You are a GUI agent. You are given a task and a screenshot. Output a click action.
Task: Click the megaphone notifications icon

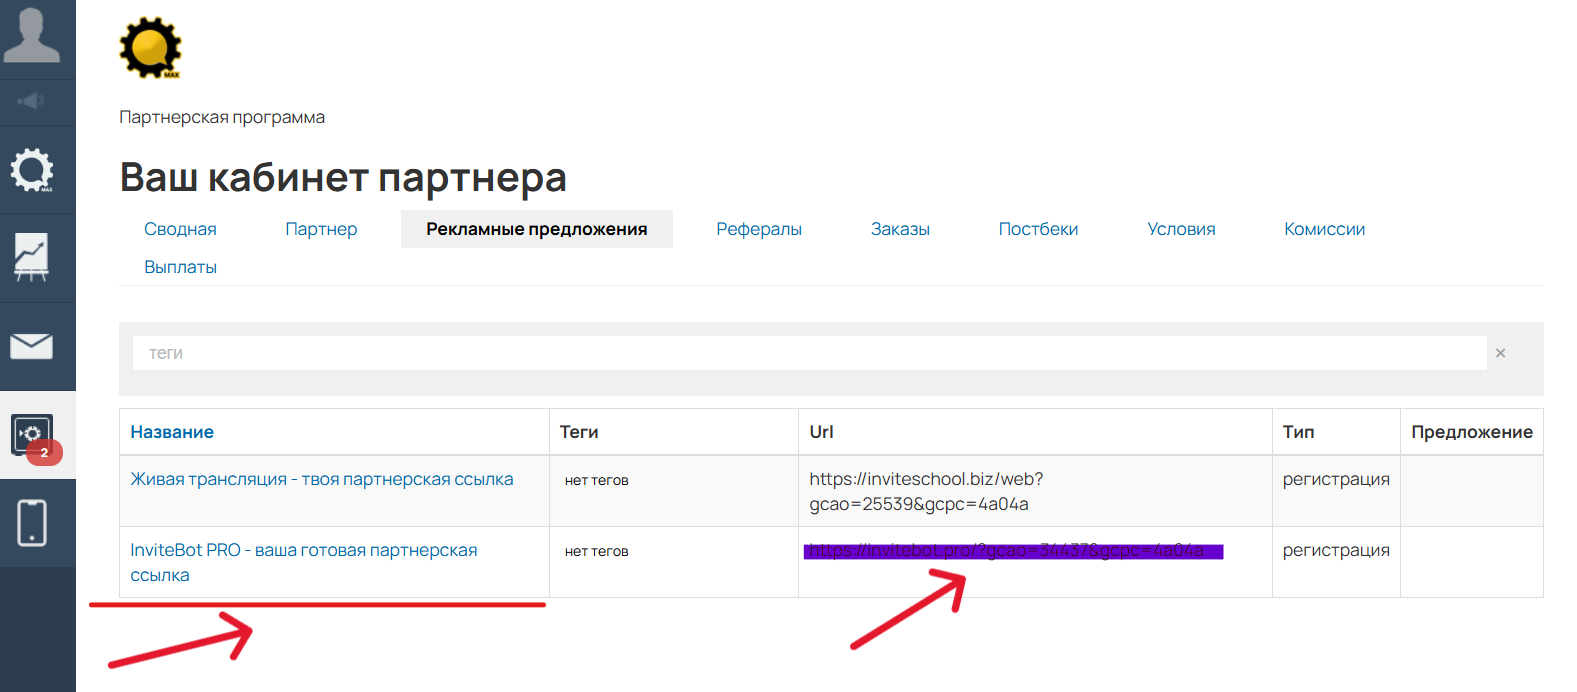tap(32, 101)
